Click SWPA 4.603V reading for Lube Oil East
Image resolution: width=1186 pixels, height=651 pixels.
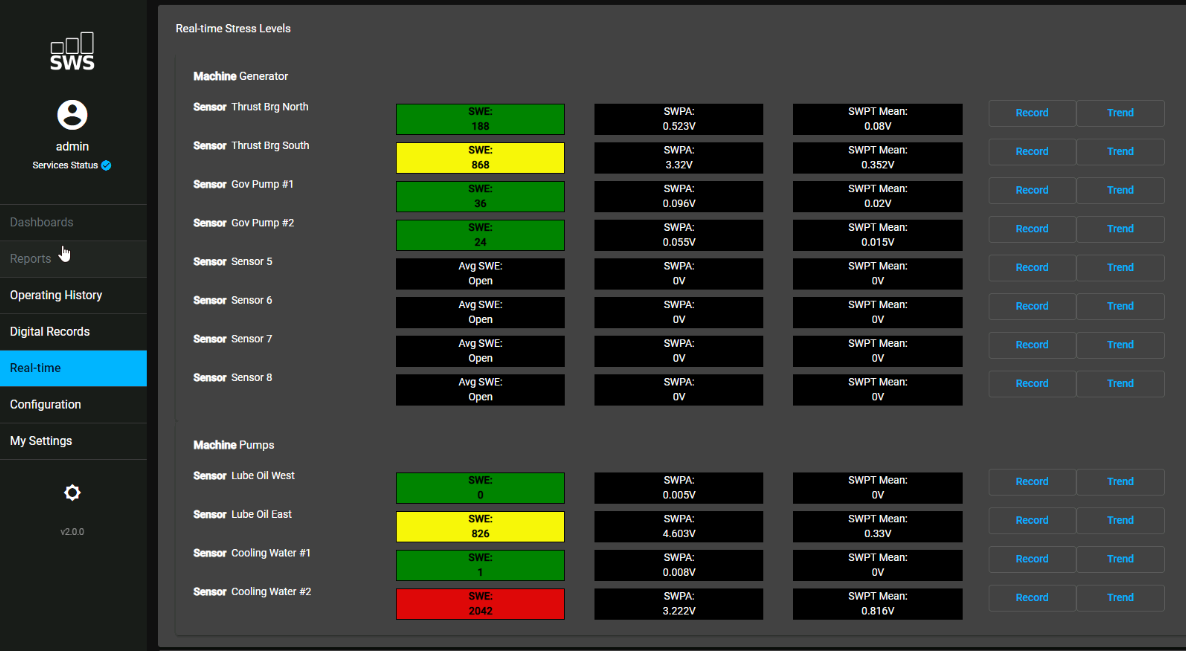(678, 527)
